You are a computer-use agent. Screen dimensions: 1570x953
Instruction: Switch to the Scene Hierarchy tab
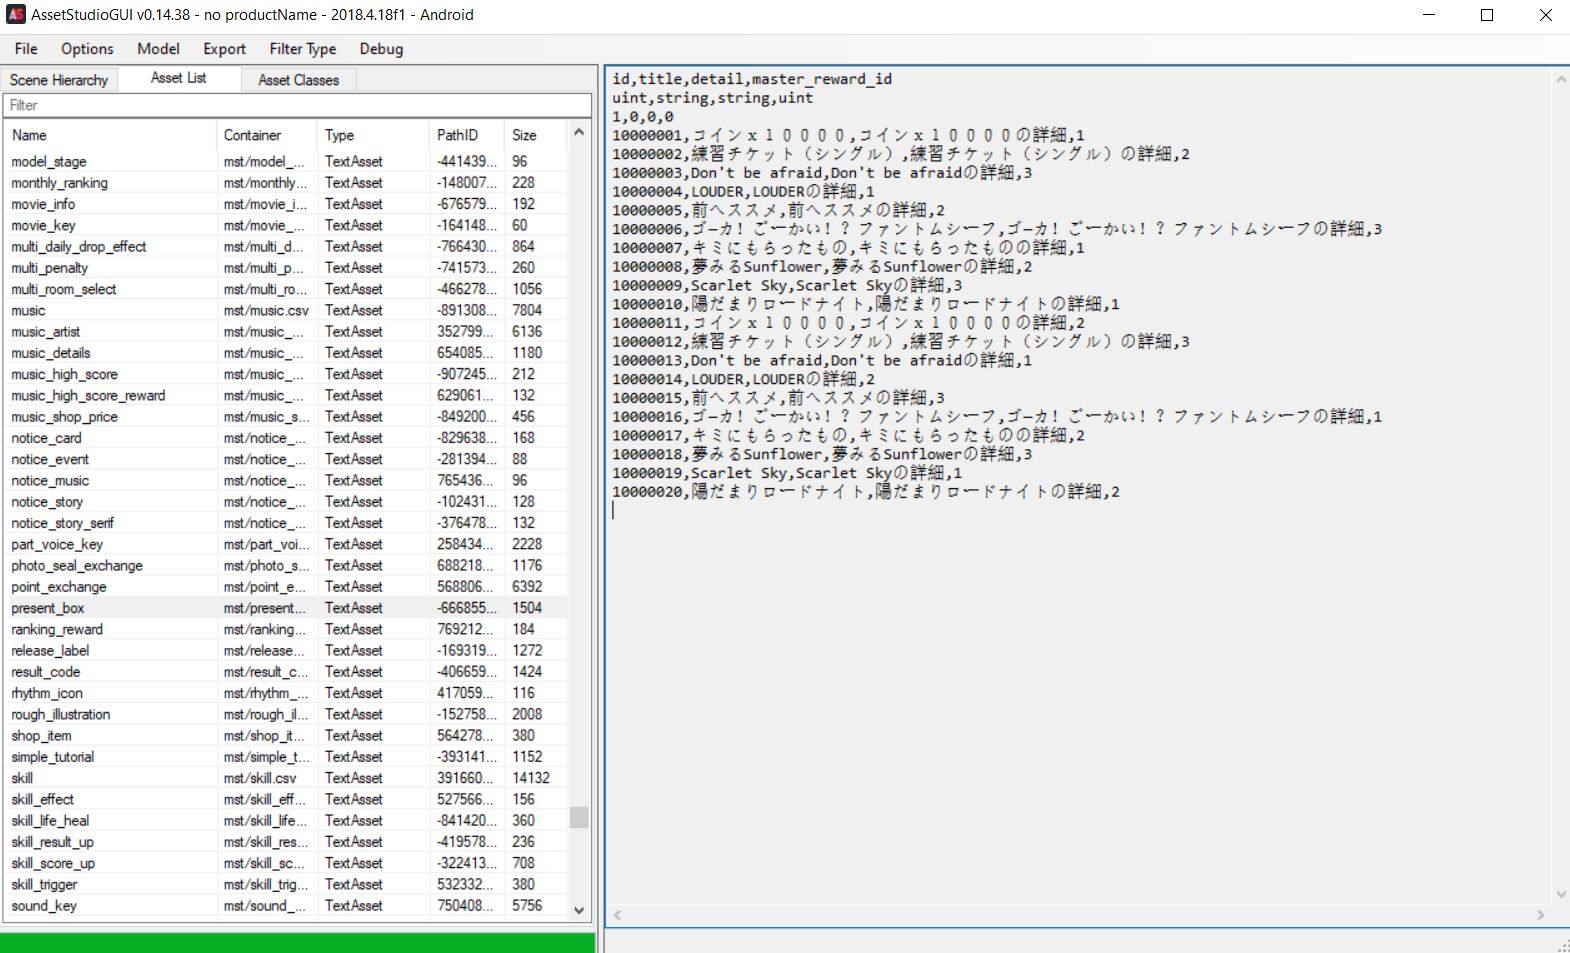pyautogui.click(x=59, y=80)
